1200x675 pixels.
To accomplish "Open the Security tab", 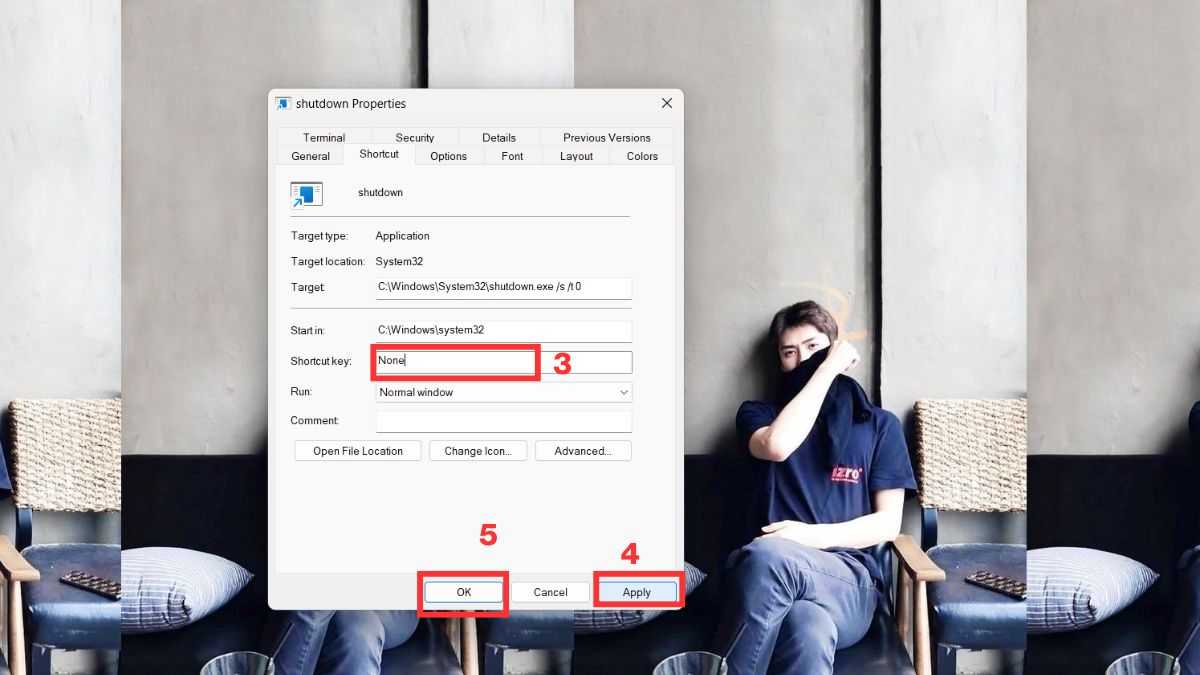I will (414, 138).
